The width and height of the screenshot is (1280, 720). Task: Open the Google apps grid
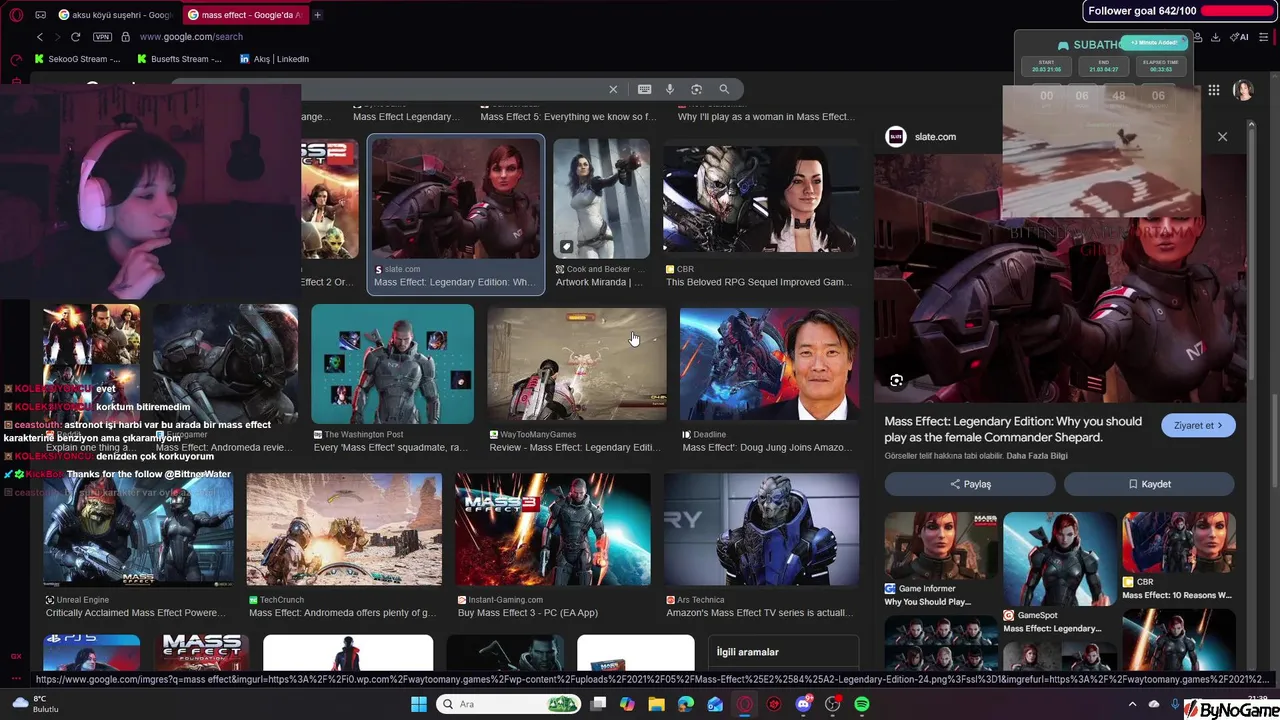point(1213,90)
